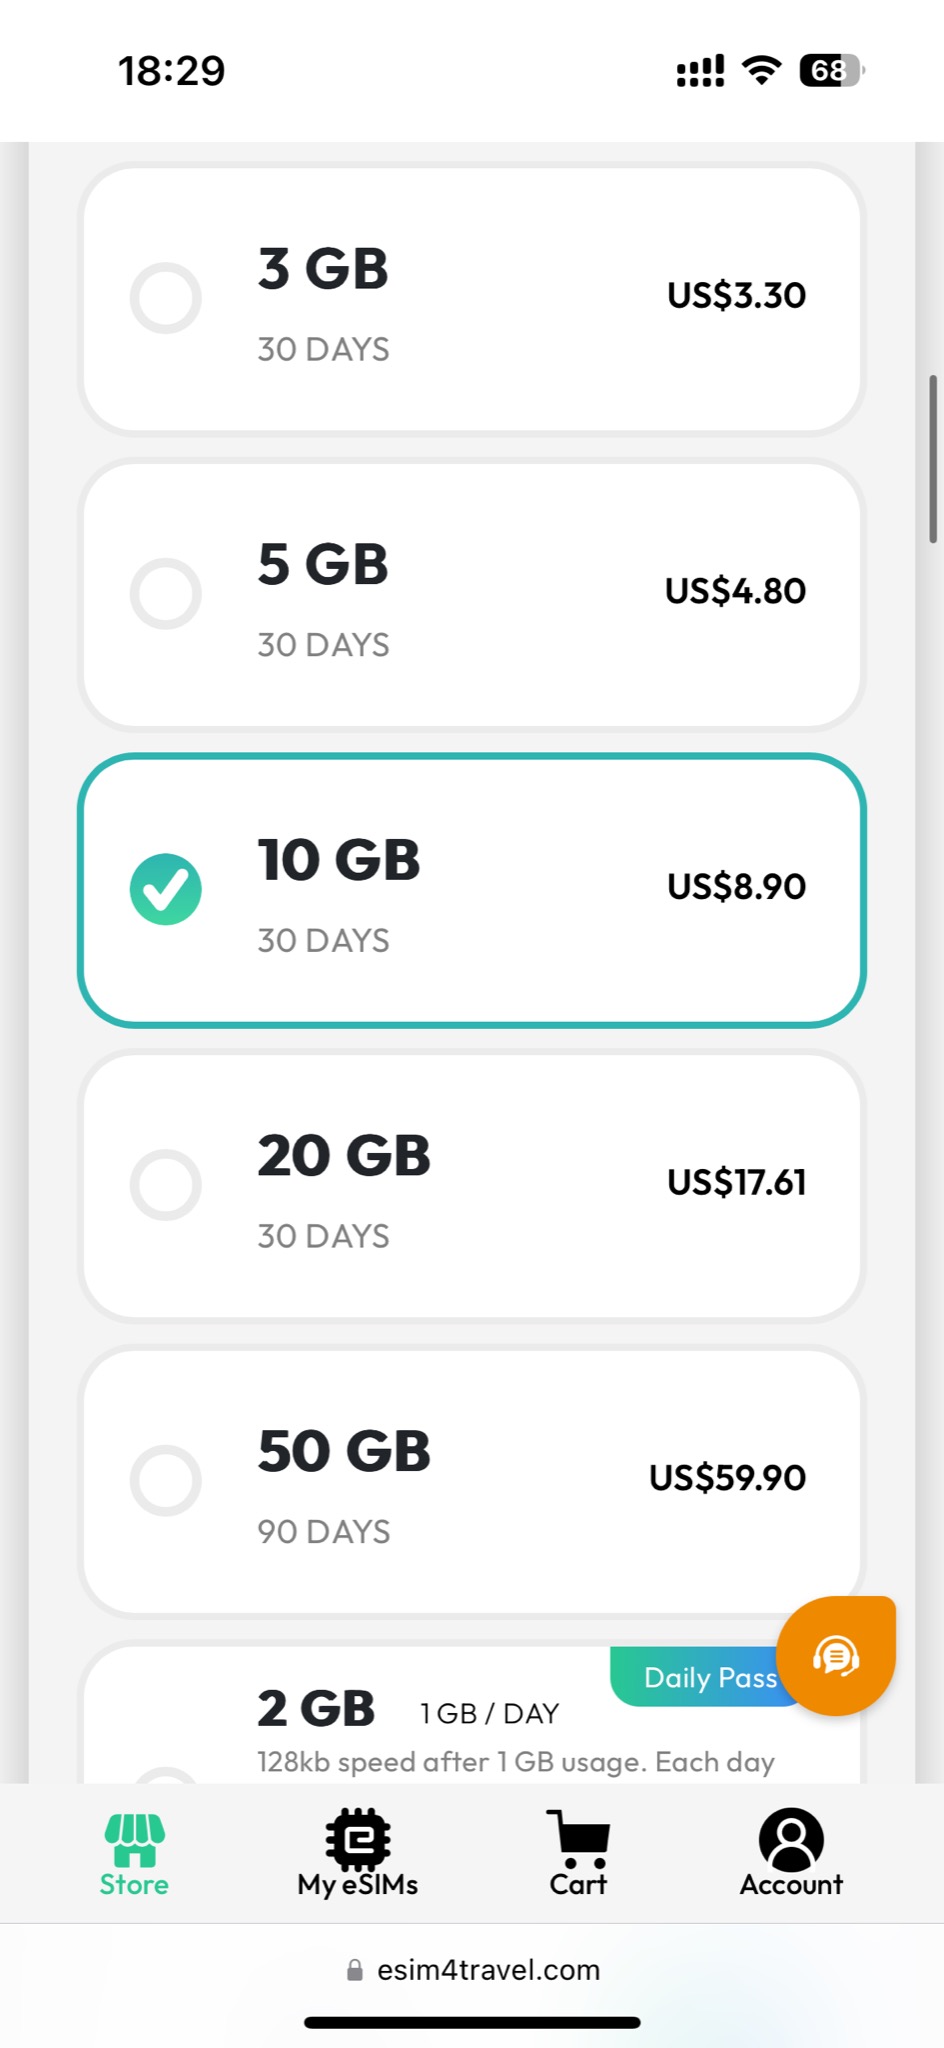944x2048 pixels.
Task: Go to the My eSIMs tab label
Action: (x=357, y=1885)
